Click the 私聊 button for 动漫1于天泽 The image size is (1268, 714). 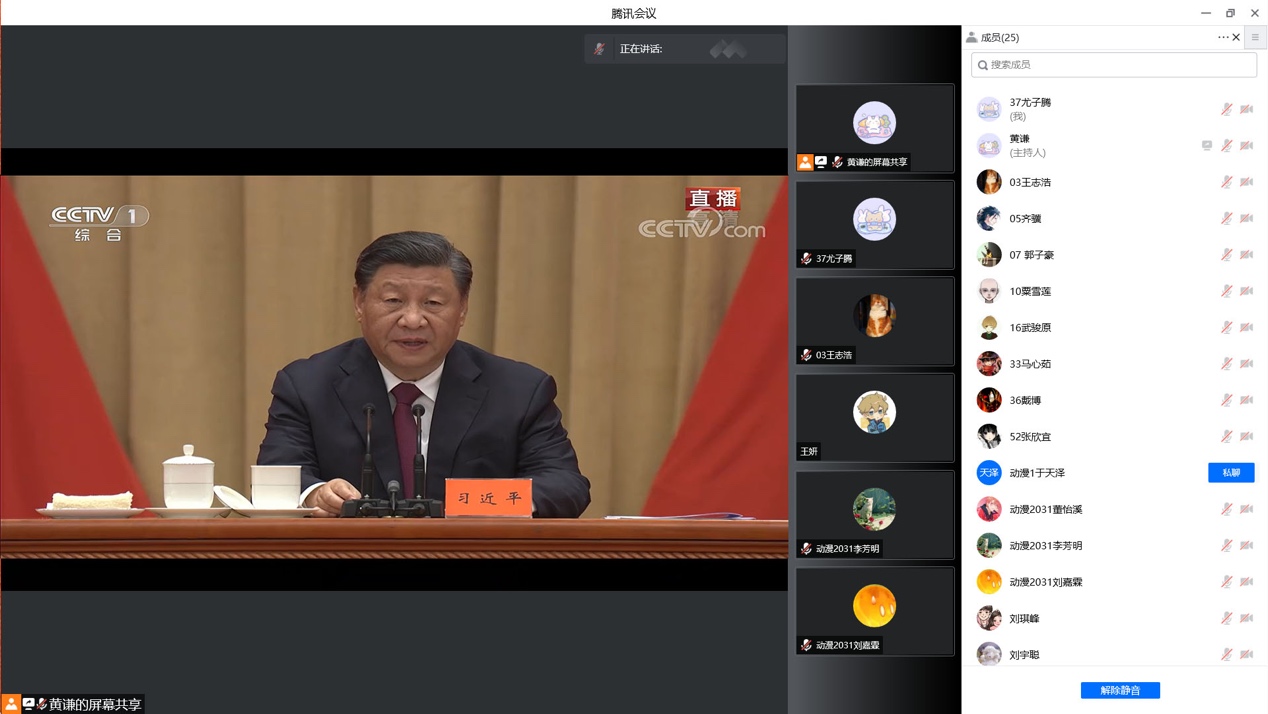point(1231,473)
